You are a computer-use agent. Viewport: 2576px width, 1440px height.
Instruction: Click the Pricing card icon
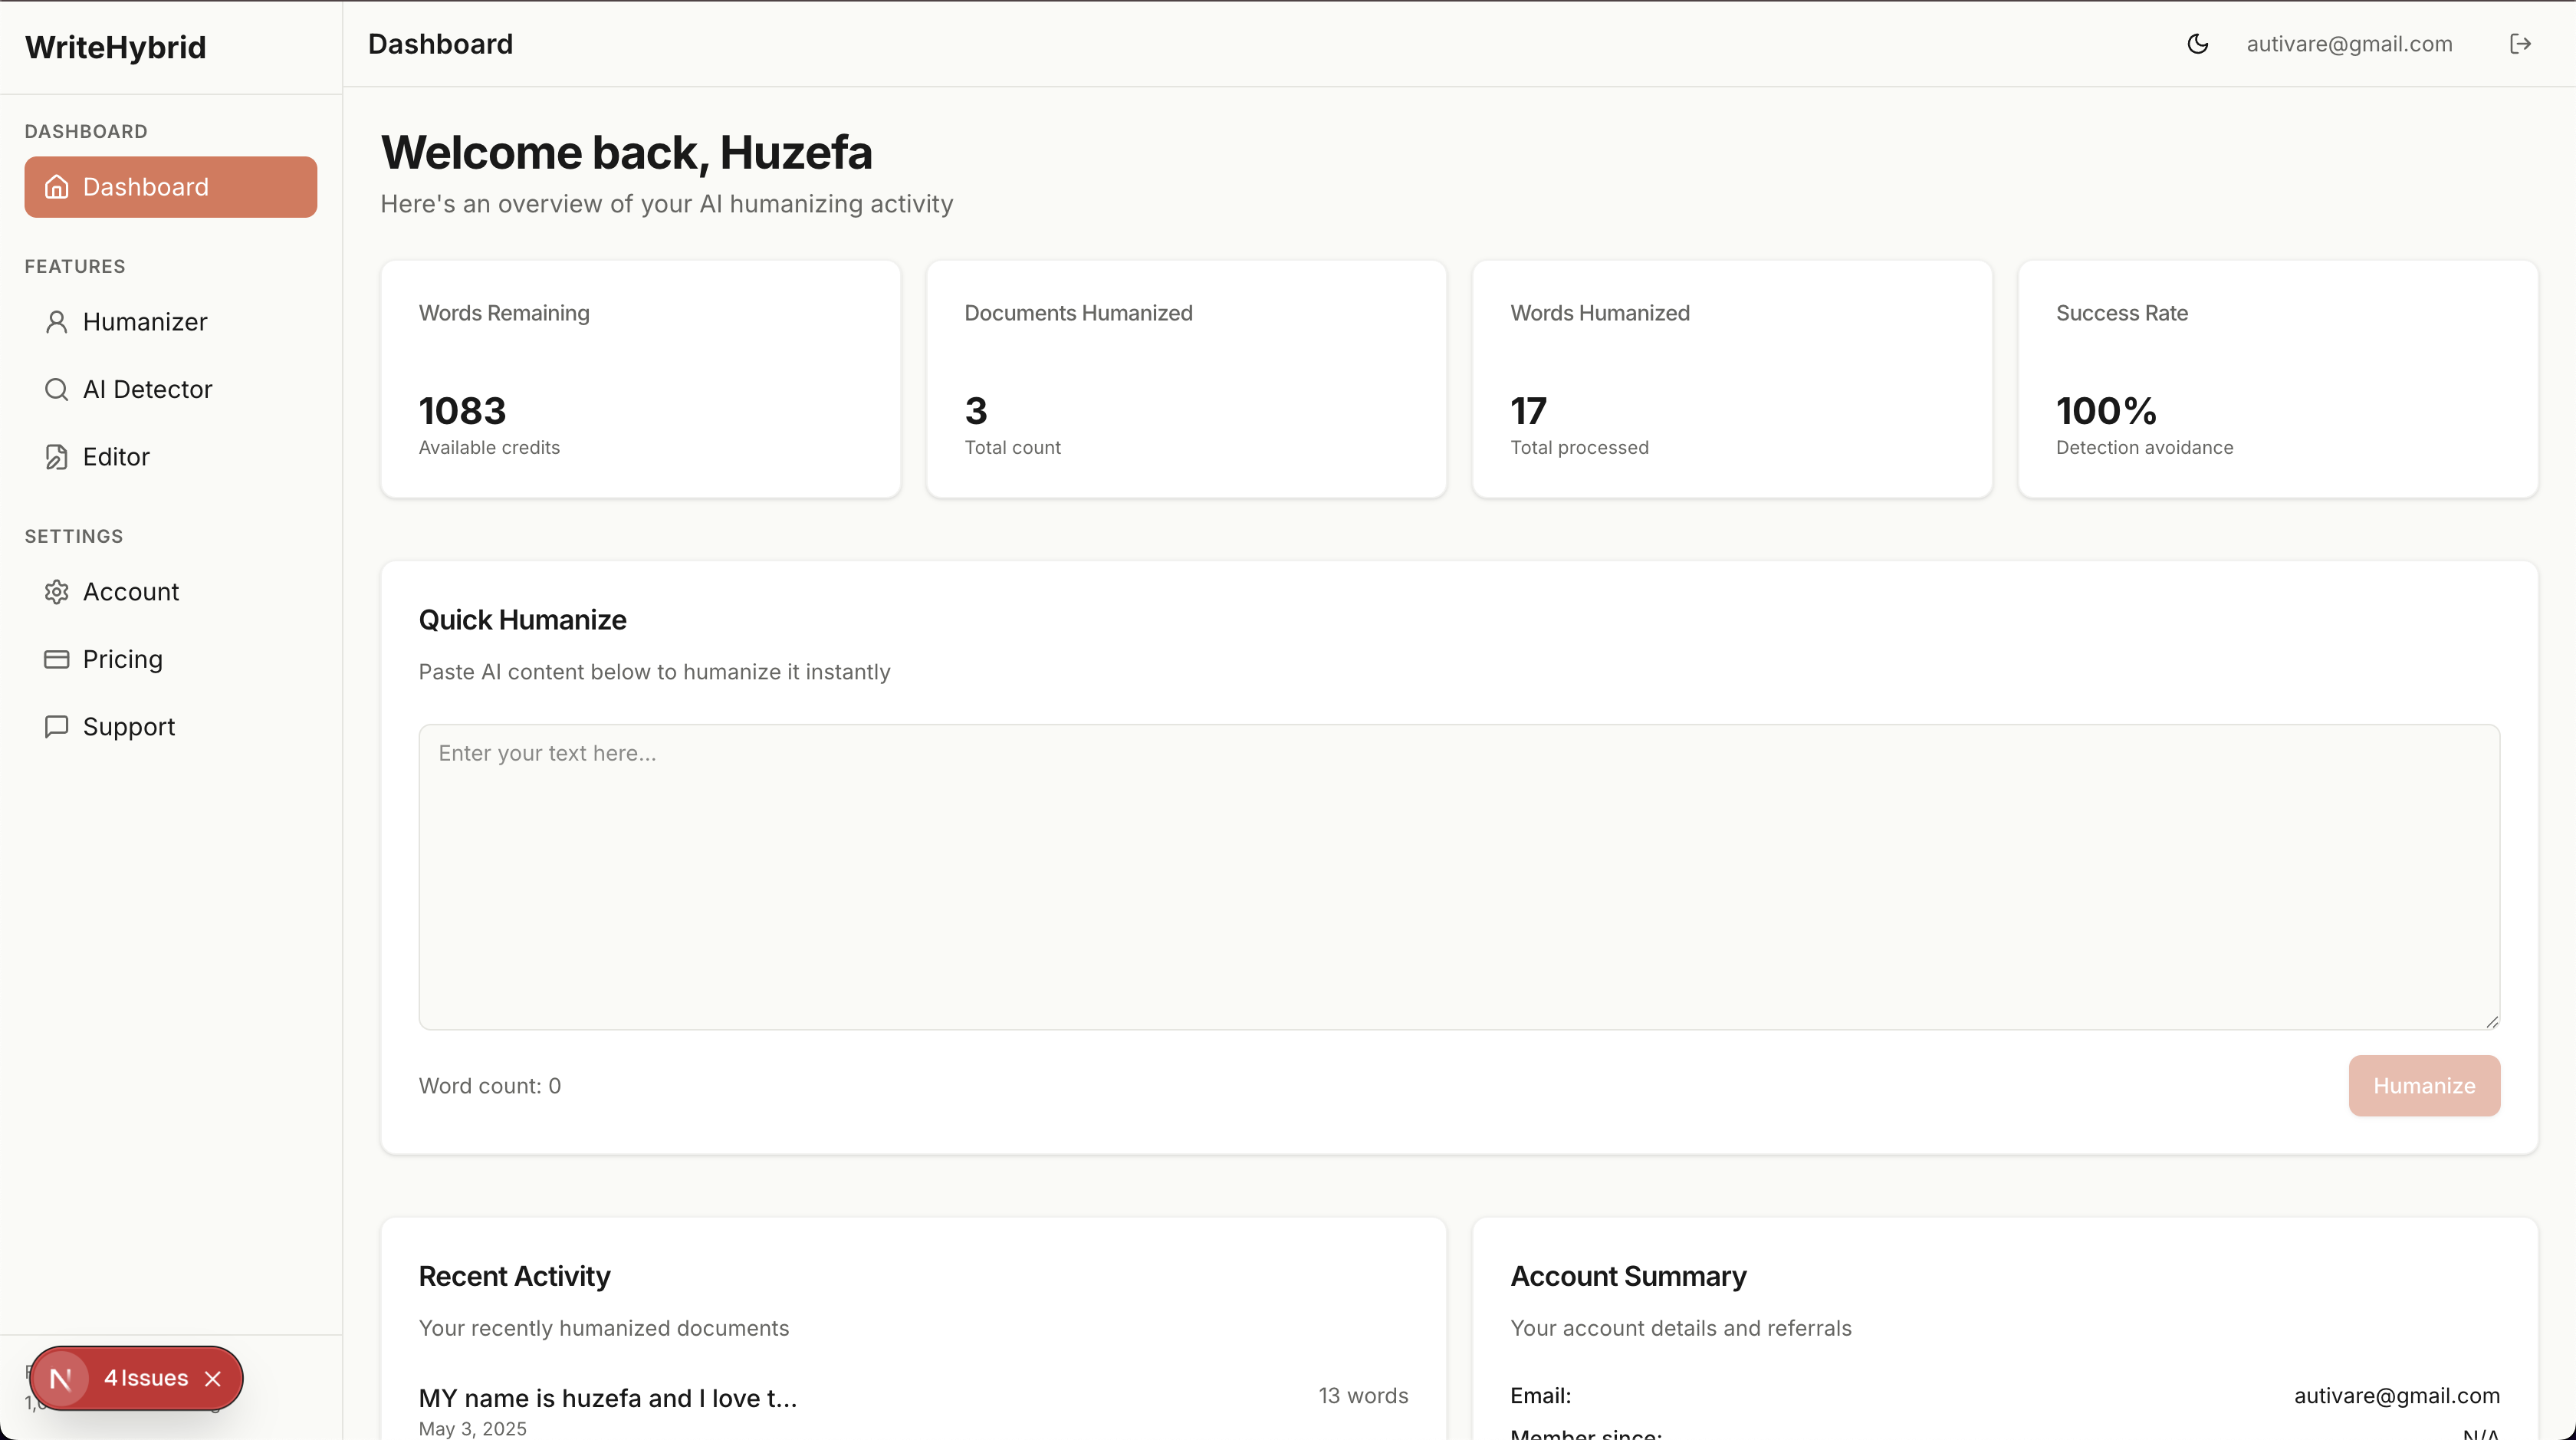[x=57, y=659]
